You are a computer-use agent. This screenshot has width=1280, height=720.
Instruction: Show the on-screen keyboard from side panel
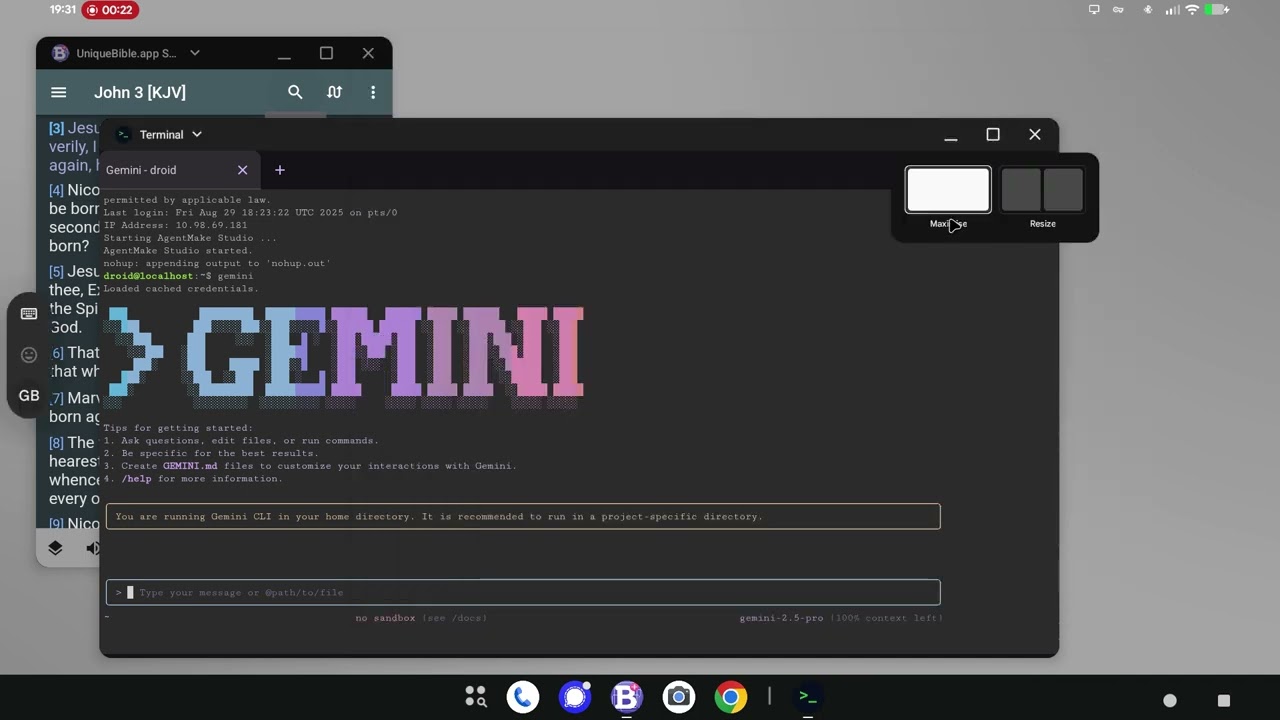click(x=29, y=314)
